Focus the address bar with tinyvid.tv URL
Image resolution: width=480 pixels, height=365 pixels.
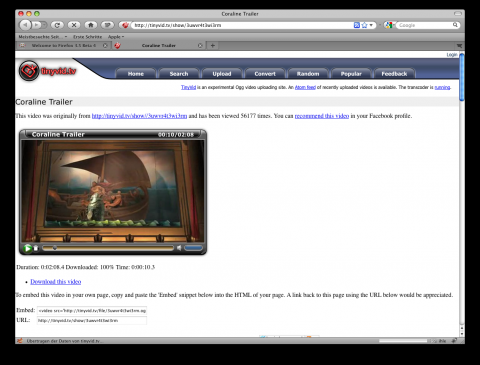pyautogui.click(x=242, y=25)
